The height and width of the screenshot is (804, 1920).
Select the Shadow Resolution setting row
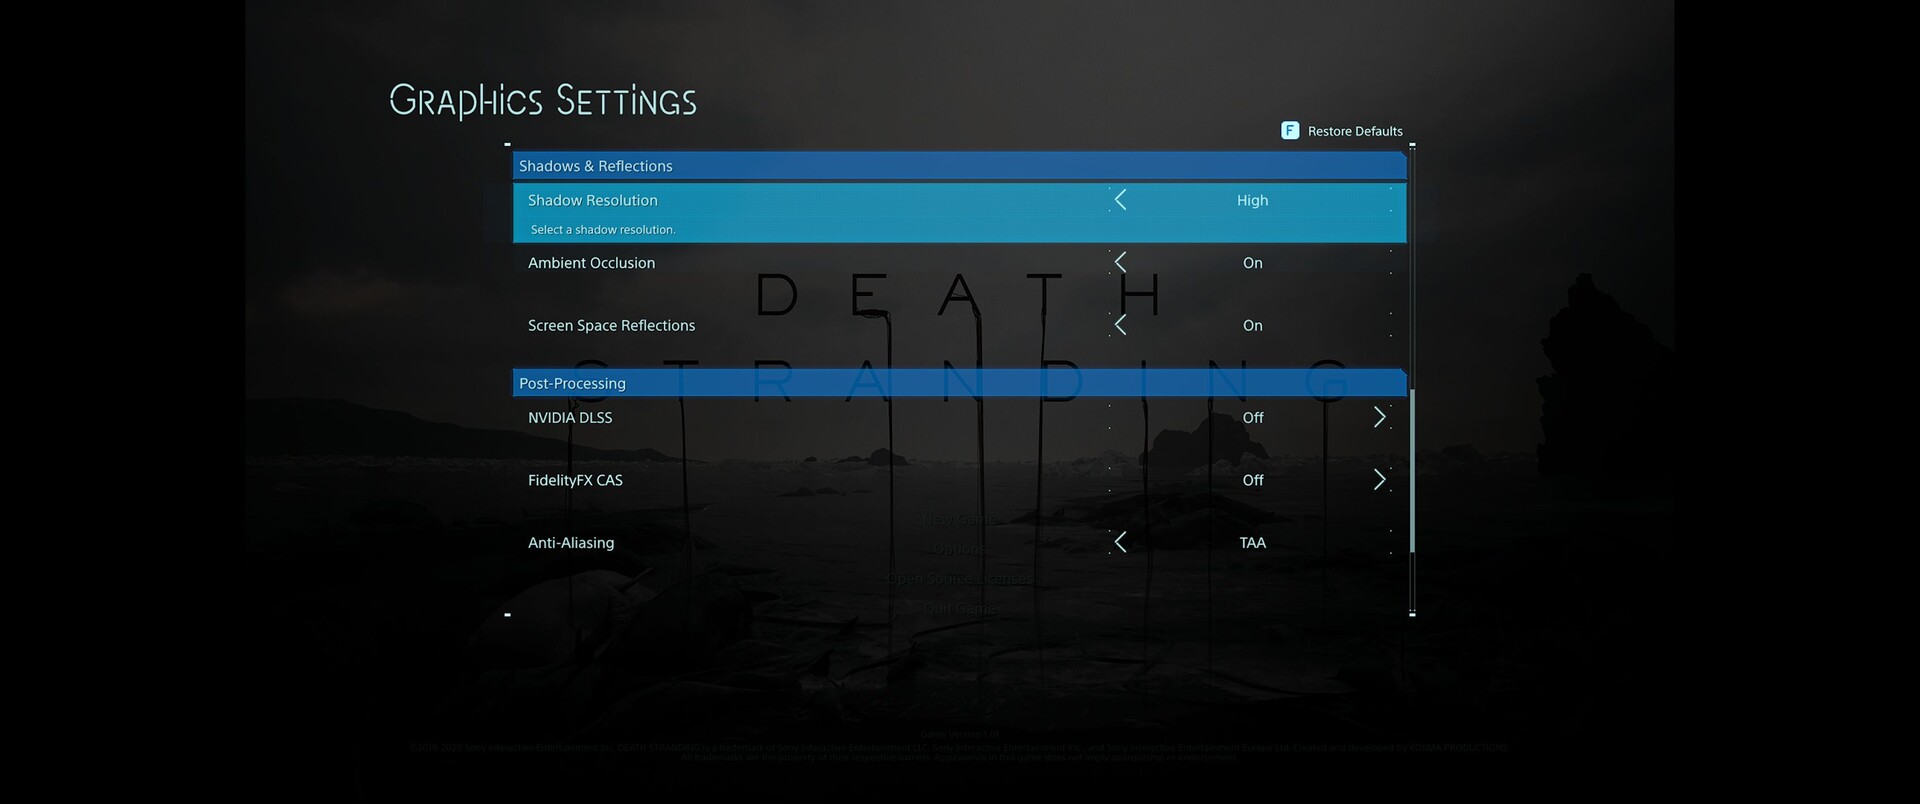point(960,212)
